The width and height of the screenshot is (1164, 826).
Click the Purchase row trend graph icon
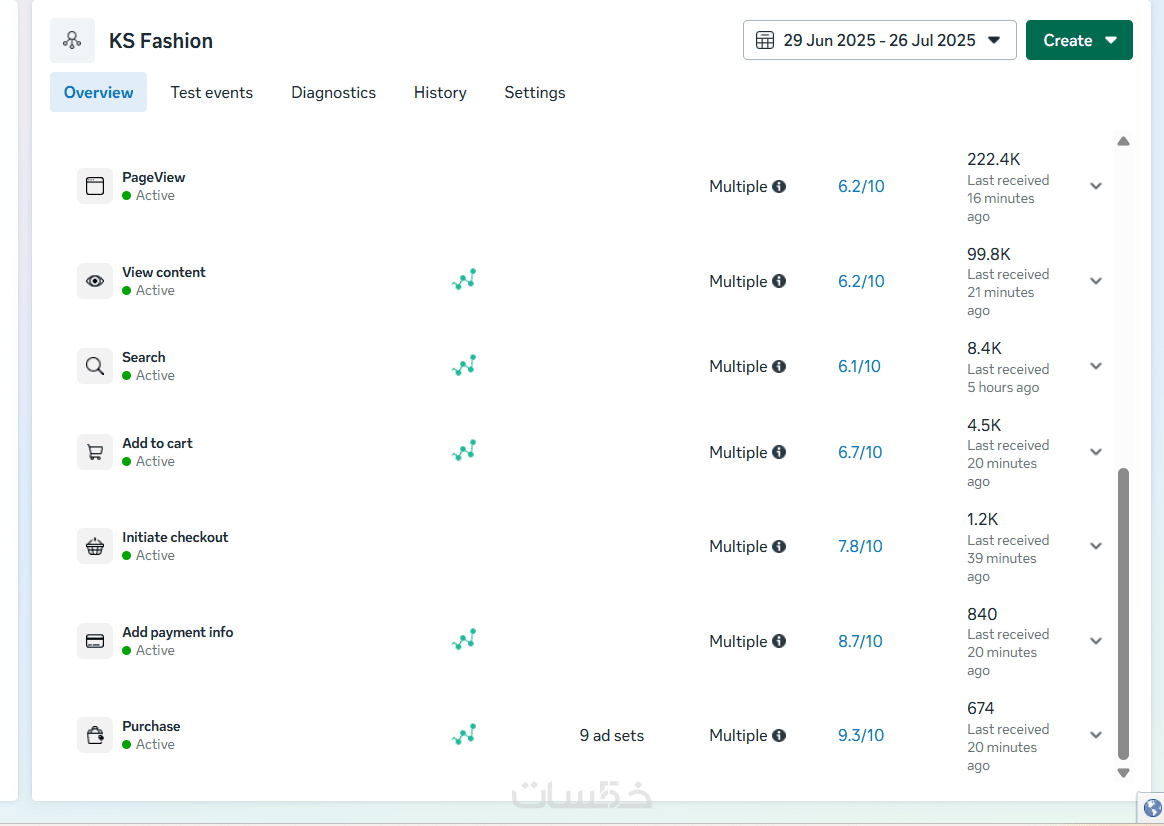pos(464,735)
